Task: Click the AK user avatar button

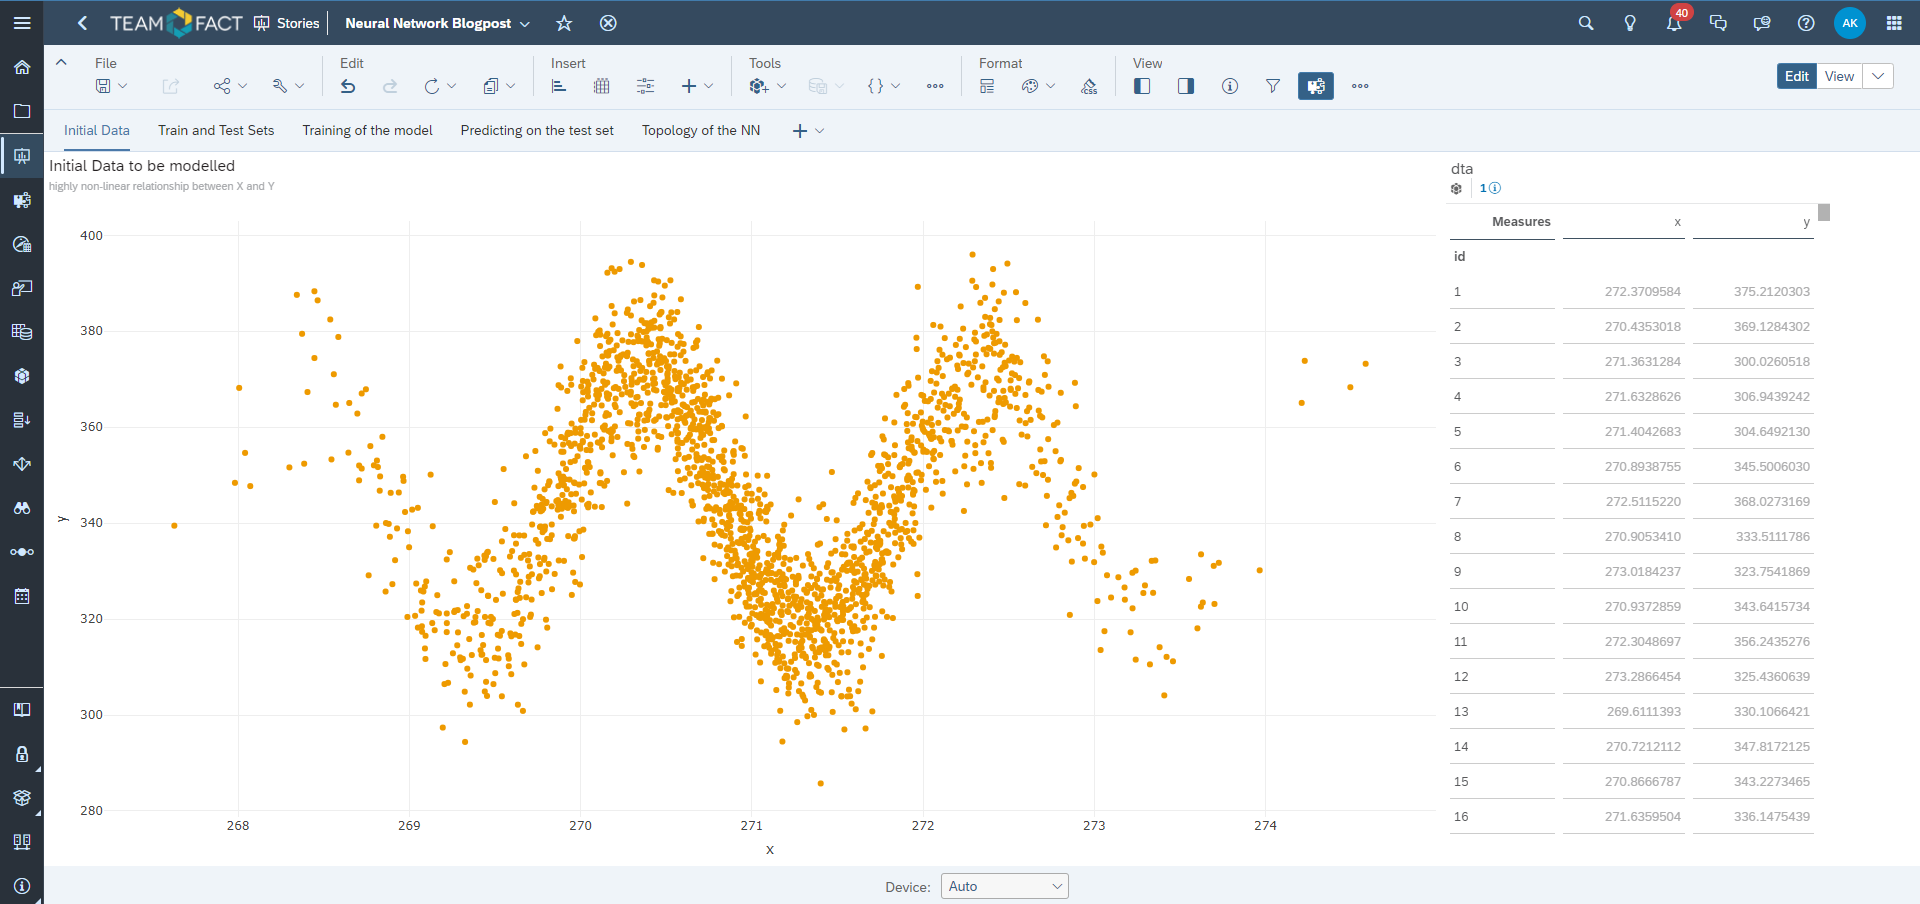Action: coord(1849,23)
